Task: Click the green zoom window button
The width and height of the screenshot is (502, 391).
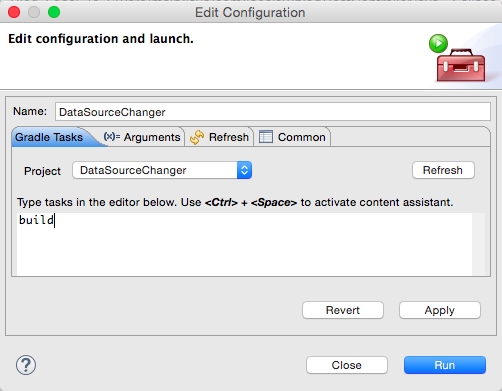Action: click(54, 12)
